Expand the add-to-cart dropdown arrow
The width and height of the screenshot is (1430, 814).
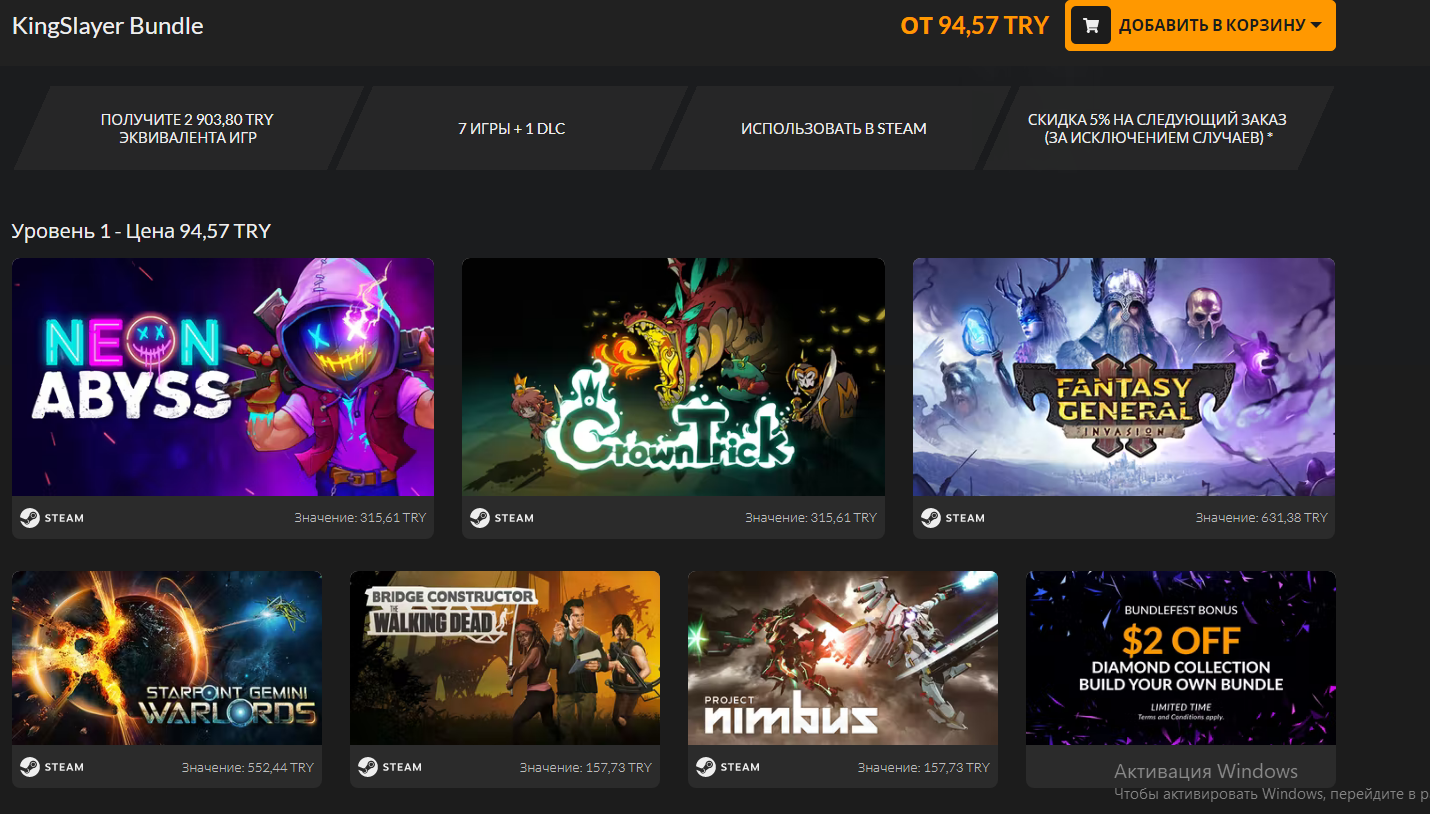point(1316,25)
